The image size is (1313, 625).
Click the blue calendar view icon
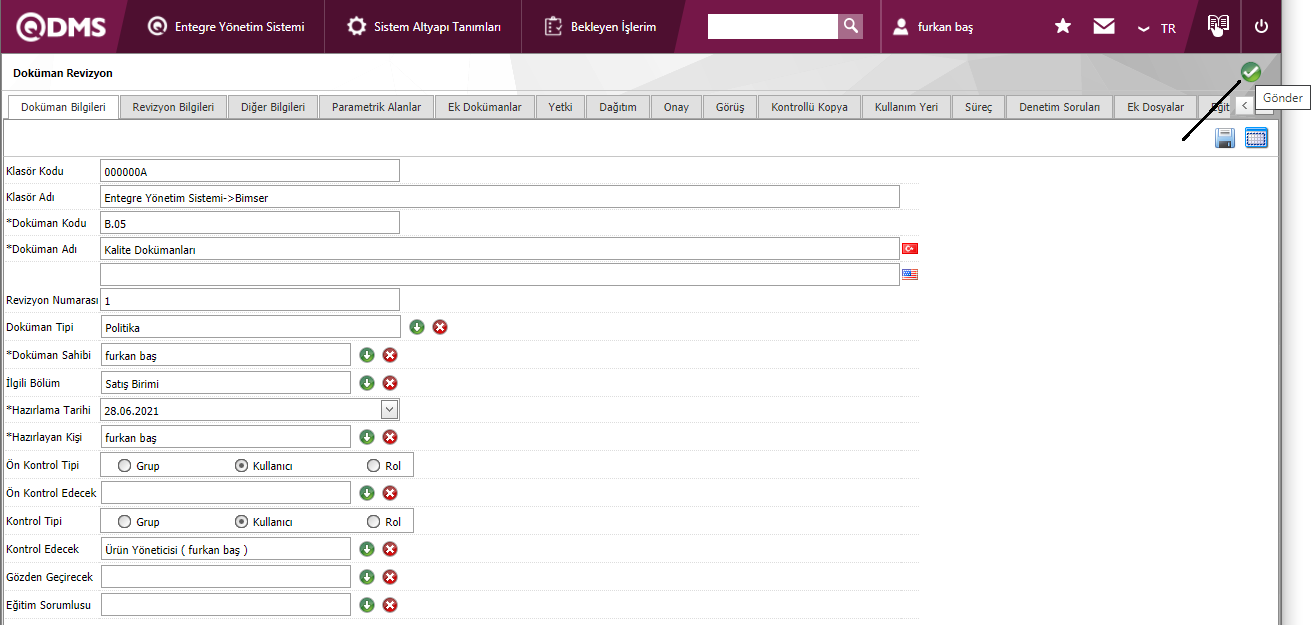[1256, 139]
